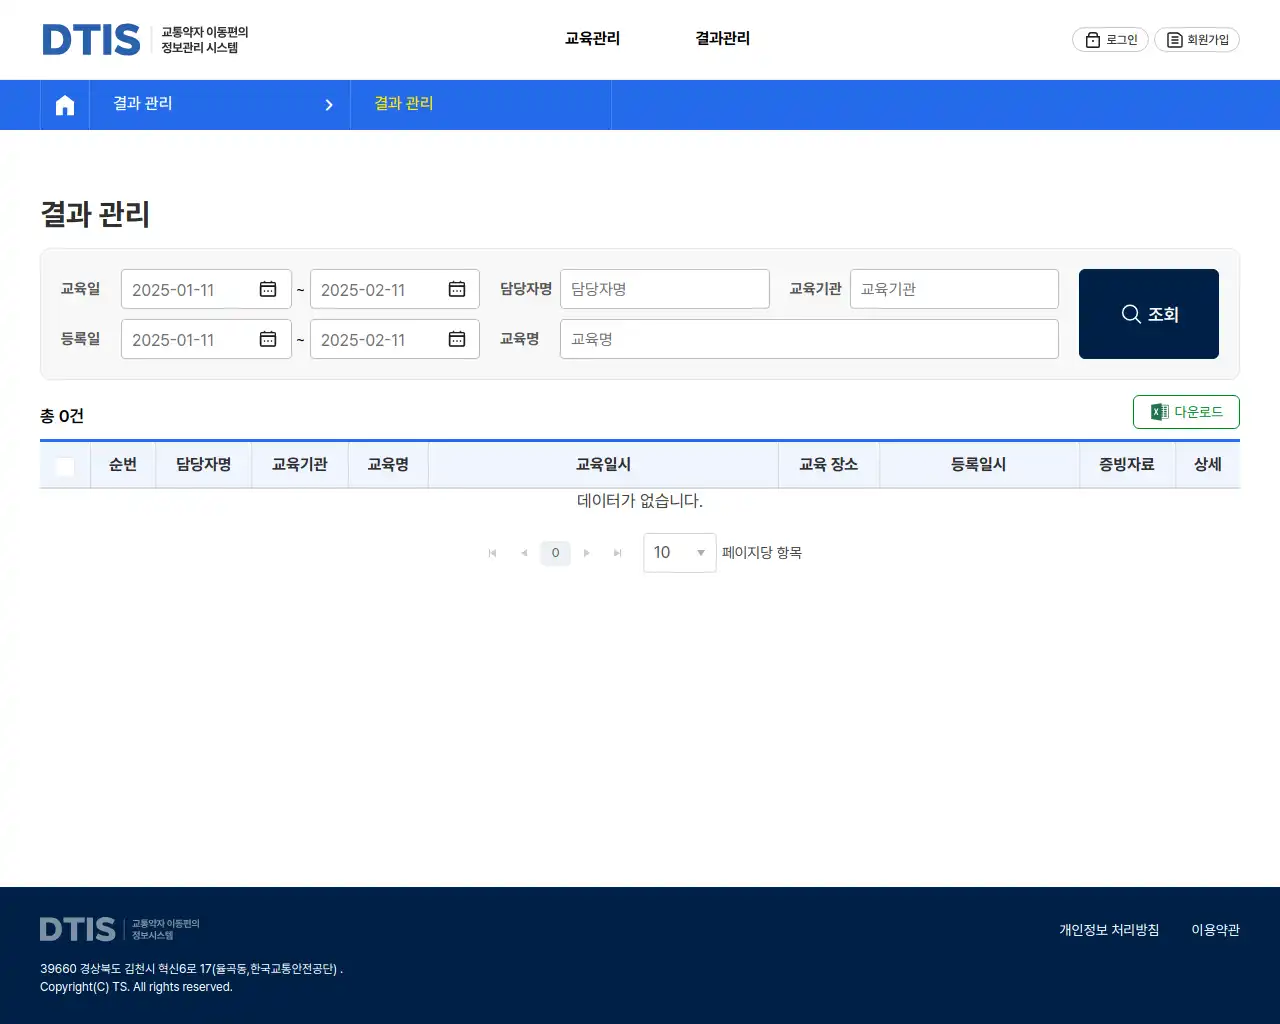Click the 총 0건 result count

point(62,416)
